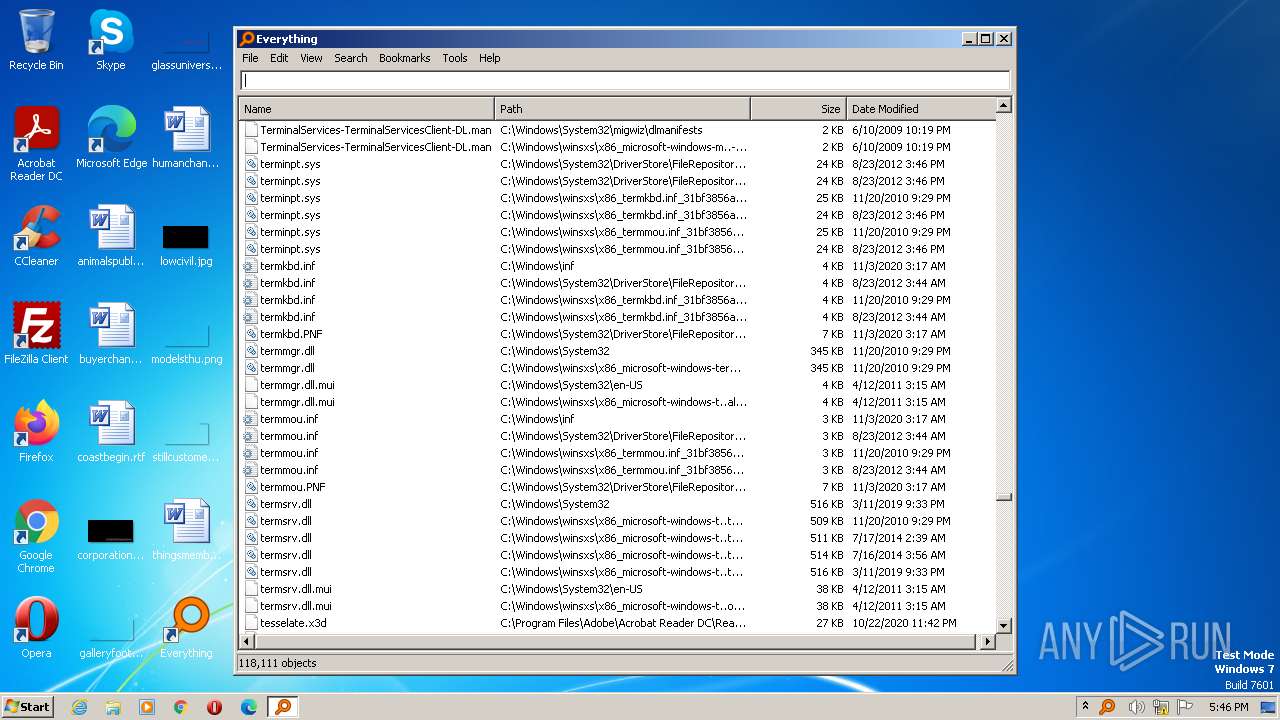Open Google Chrome desktop shortcut
Image resolution: width=1280 pixels, height=720 pixels.
(x=36, y=536)
